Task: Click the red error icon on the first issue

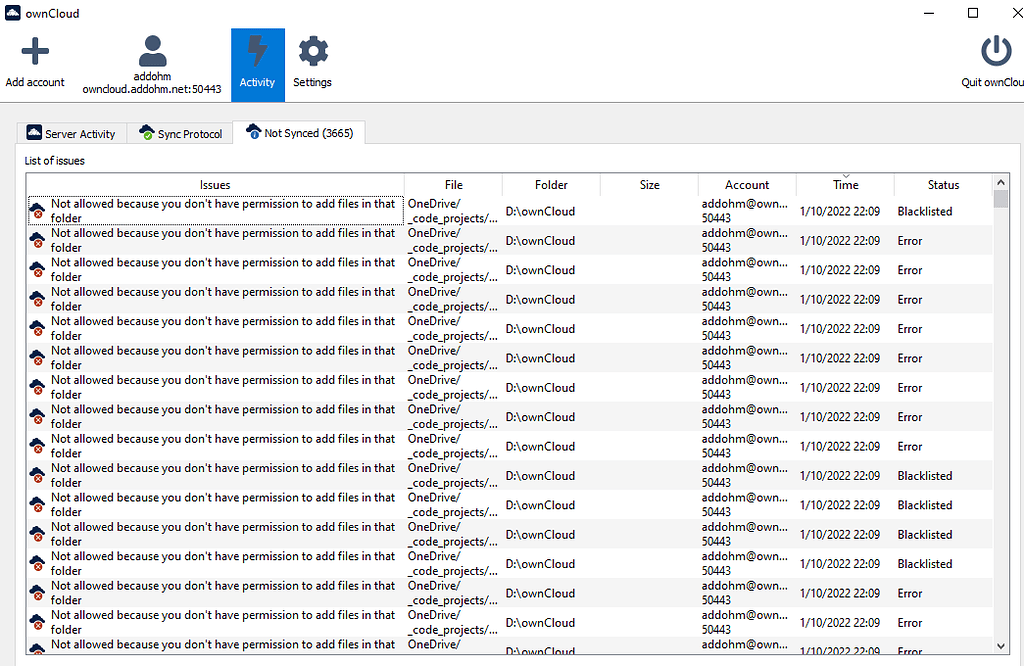Action: click(37, 211)
